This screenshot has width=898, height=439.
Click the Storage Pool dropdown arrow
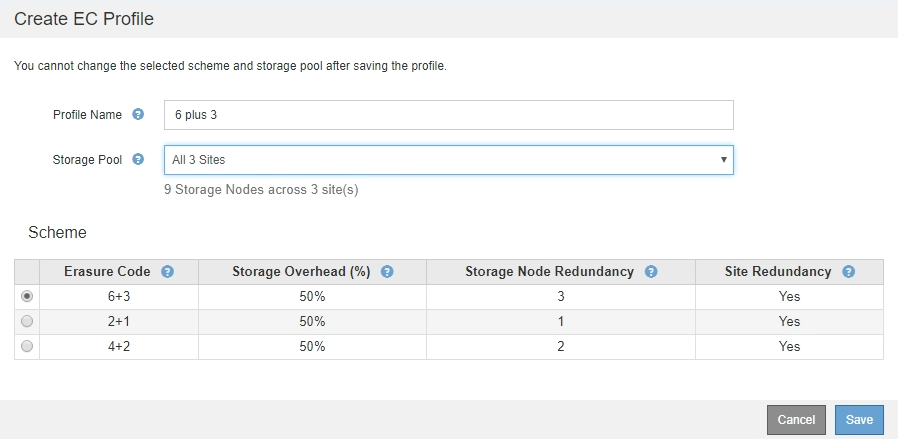pyautogui.click(x=722, y=160)
